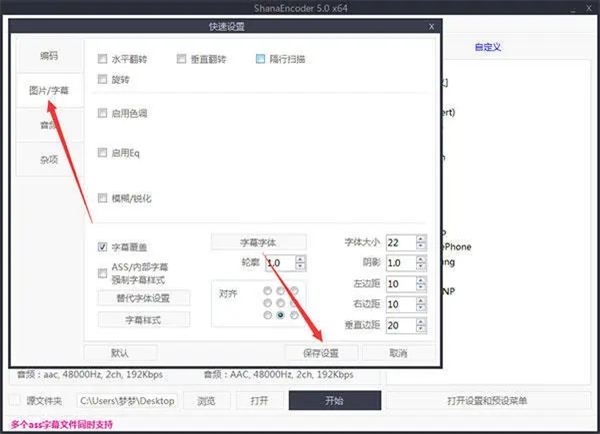This screenshot has width=600, height=434.
Task: Open the 图片/字幕 tab
Action: pyautogui.click(x=47, y=91)
